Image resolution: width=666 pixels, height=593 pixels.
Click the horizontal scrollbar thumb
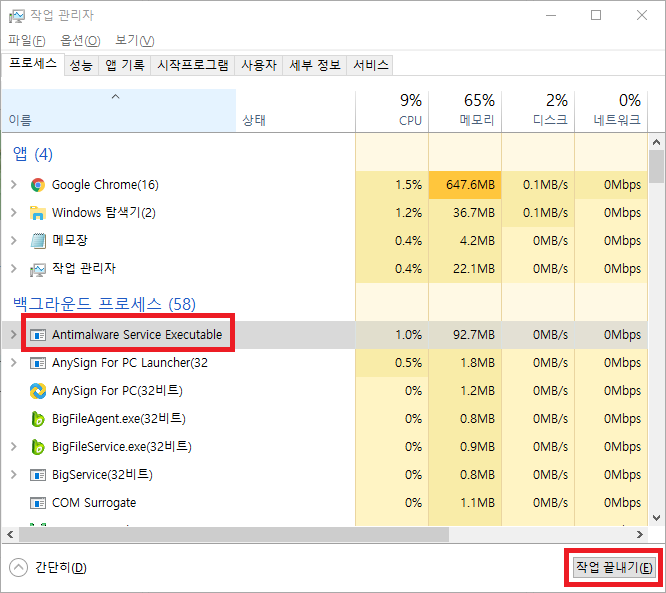tap(234, 534)
